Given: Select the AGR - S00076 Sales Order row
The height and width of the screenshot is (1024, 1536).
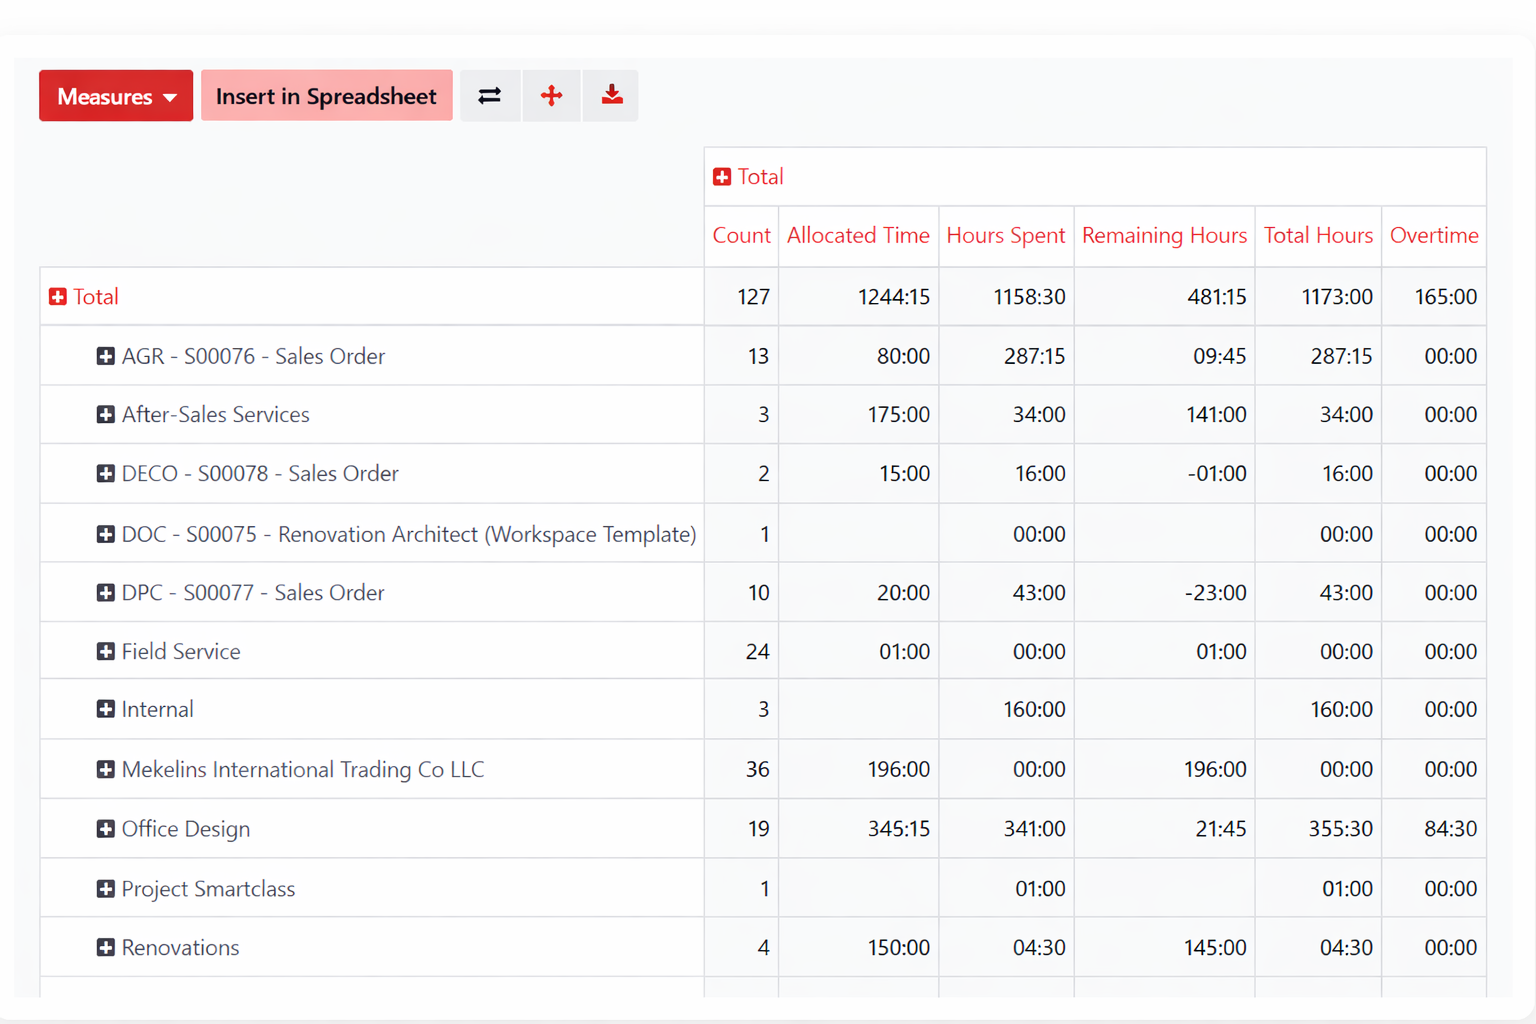Looking at the screenshot, I should (x=252, y=355).
